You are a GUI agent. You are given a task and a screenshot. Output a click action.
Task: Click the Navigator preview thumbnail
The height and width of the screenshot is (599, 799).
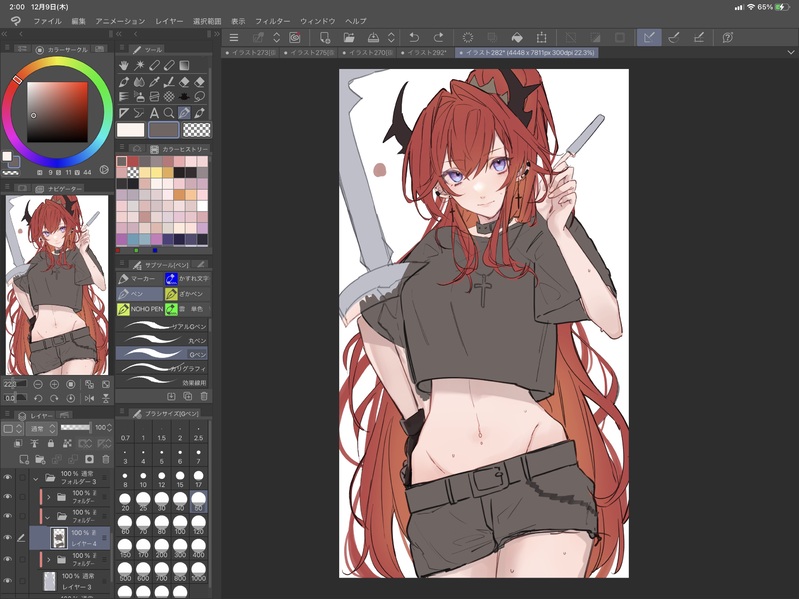tap(57, 285)
